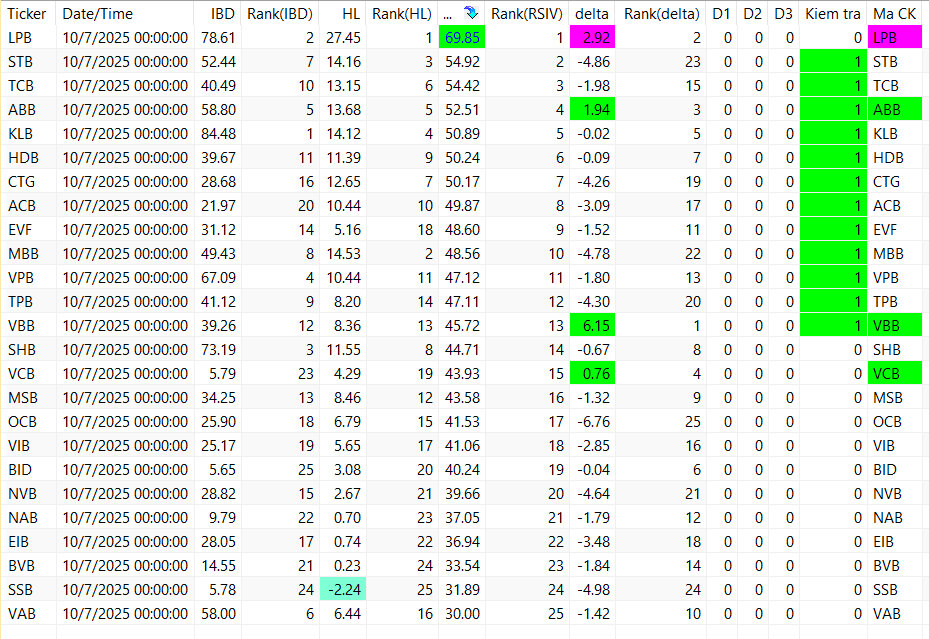Image resolution: width=929 pixels, height=639 pixels.
Task: Select the CTG ticker cell in the Ticker column
Action: click(x=28, y=182)
